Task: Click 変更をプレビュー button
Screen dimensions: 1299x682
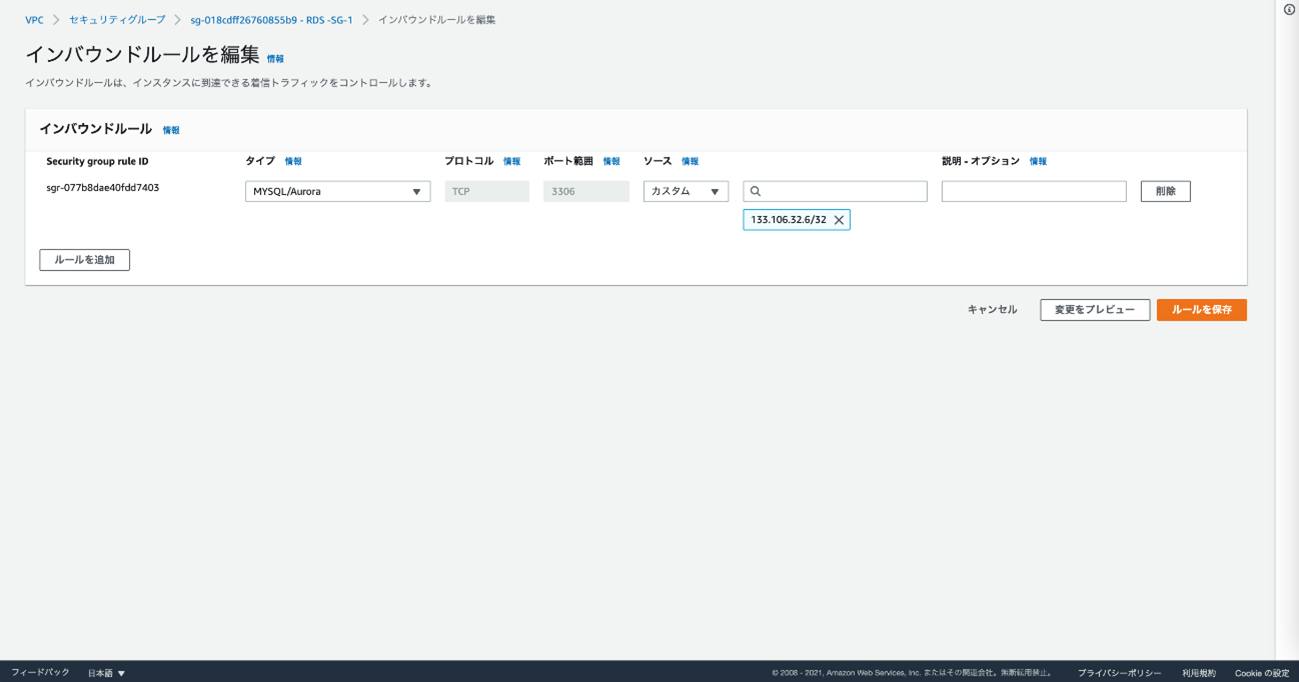Action: [x=1094, y=310]
